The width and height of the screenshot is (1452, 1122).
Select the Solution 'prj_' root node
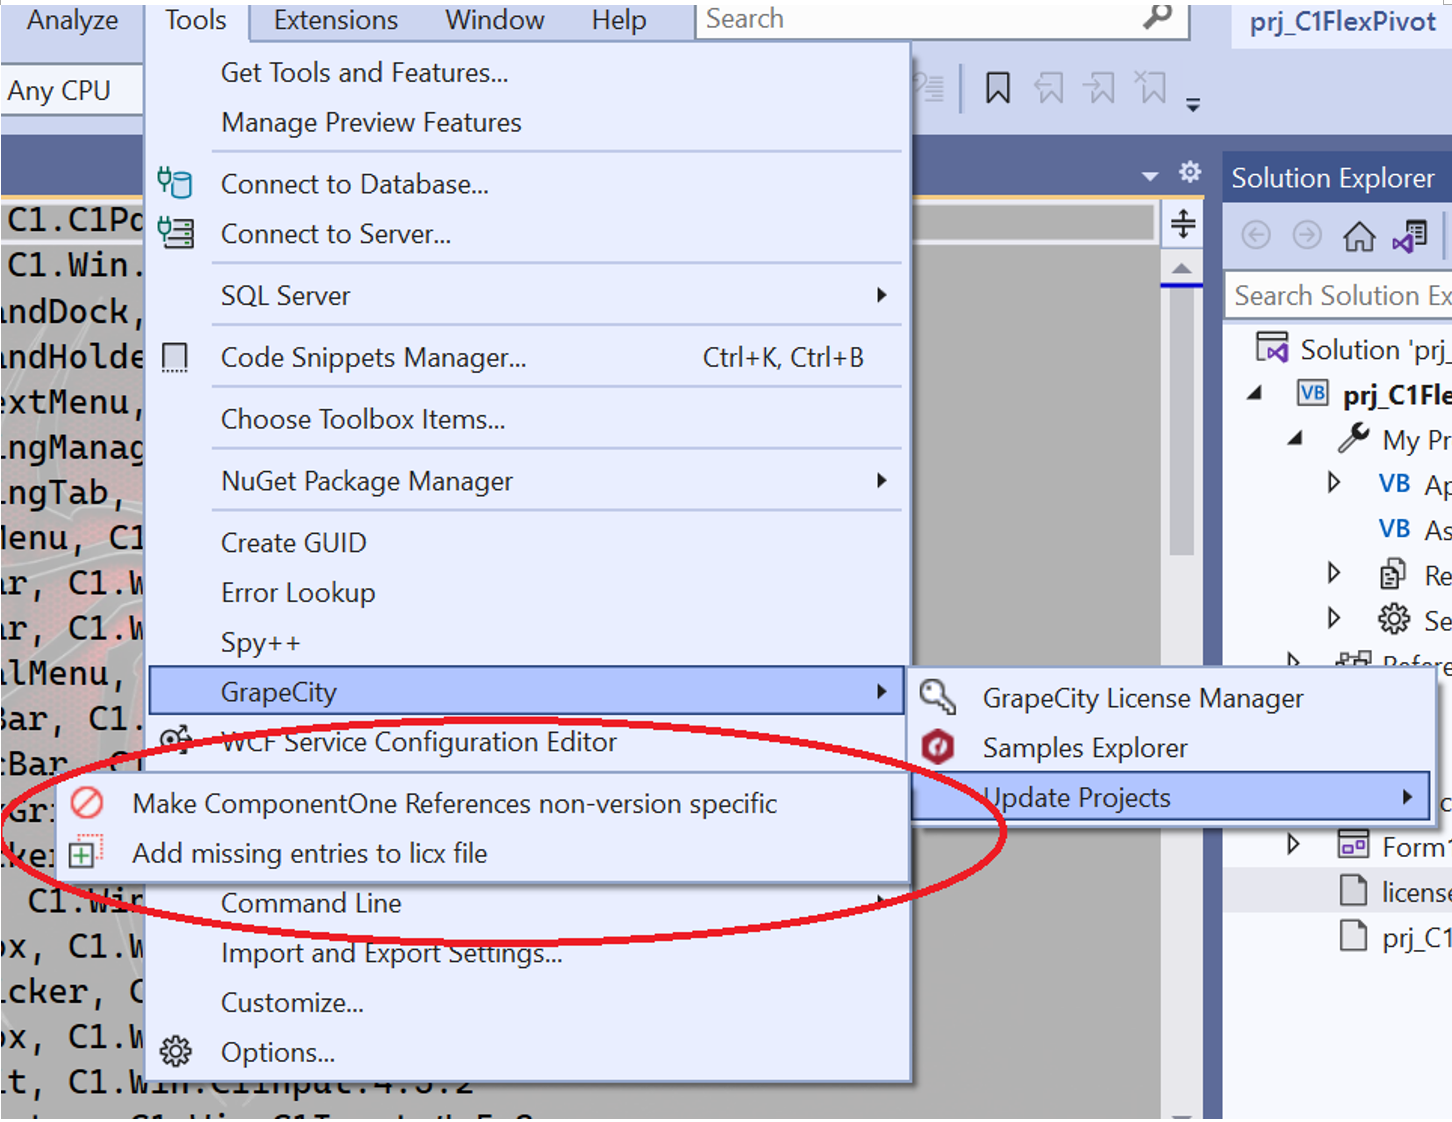coord(1354,350)
